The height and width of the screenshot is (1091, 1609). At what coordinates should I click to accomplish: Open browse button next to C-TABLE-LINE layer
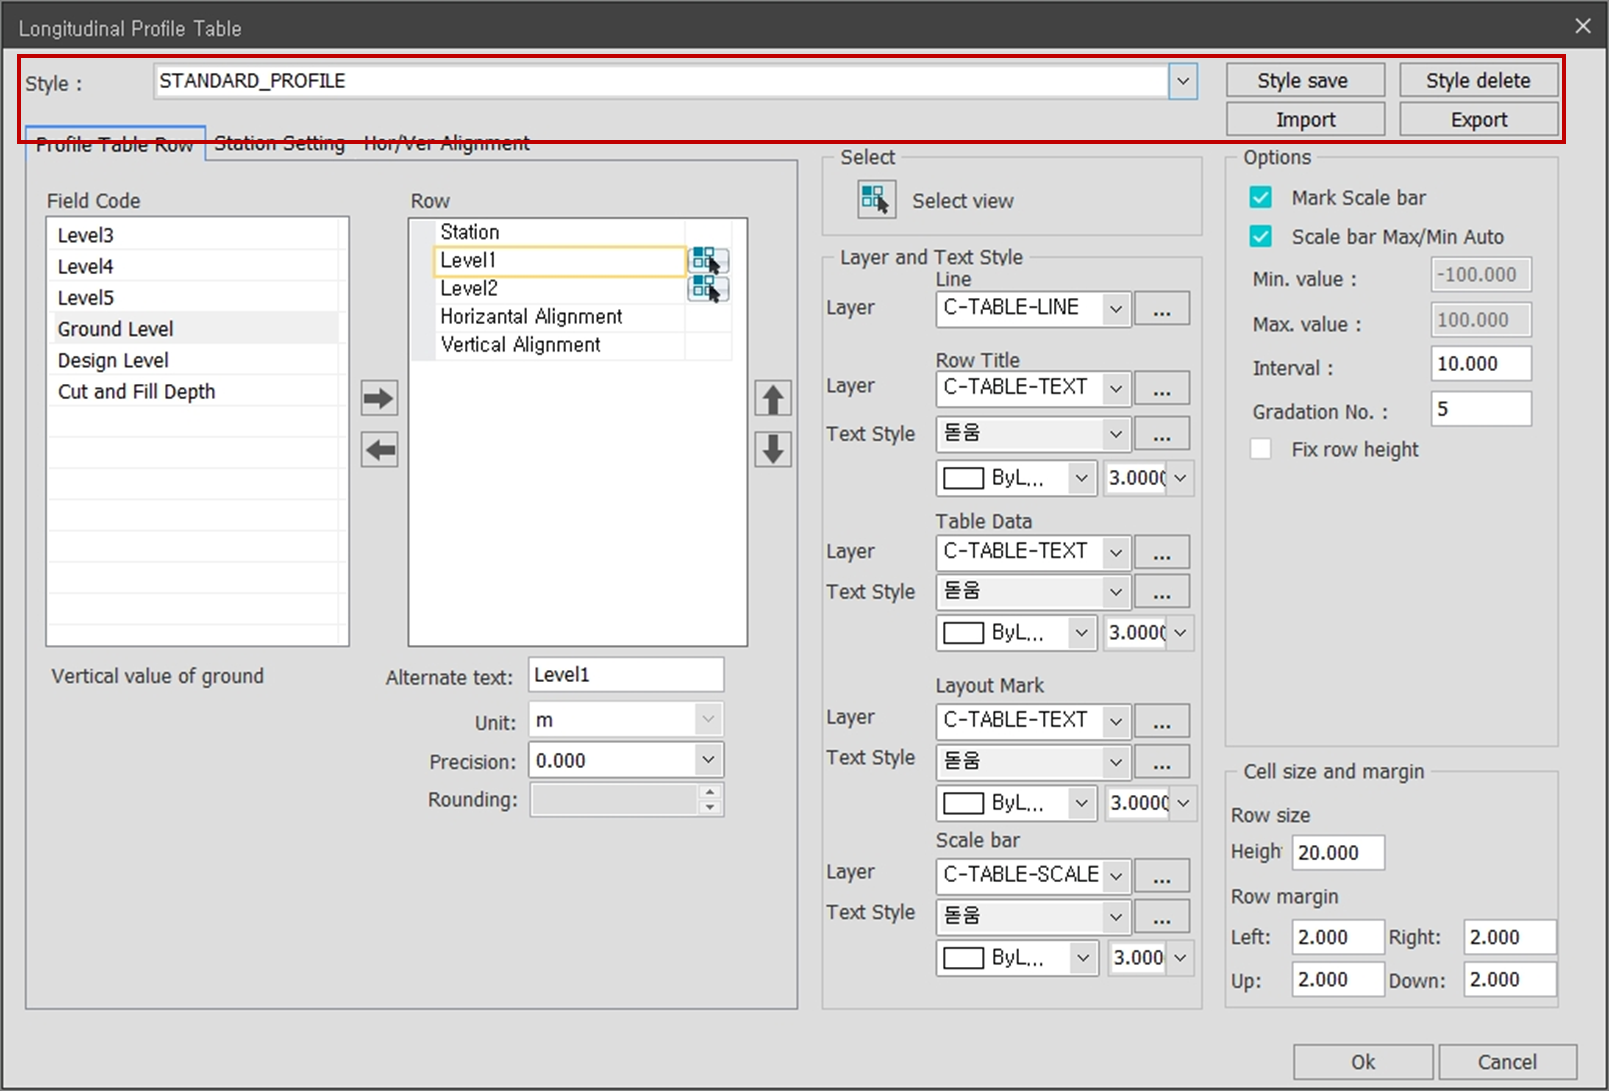tap(1161, 309)
